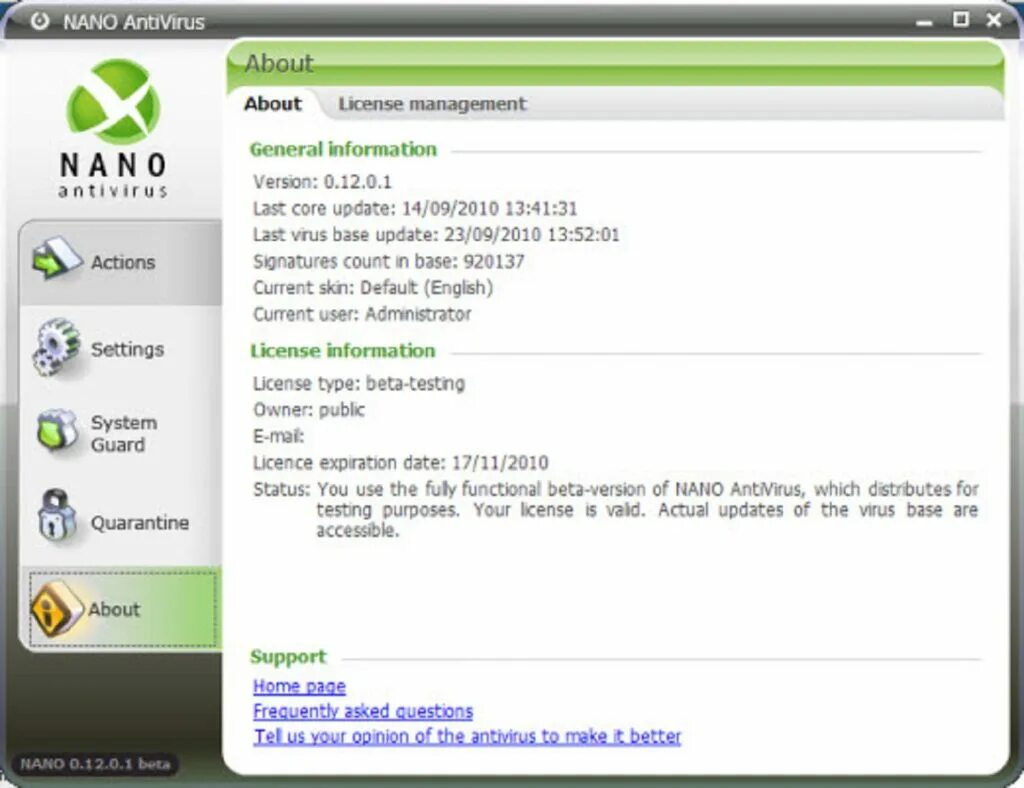Screen dimensions: 1024x788
Task: Open the Settings sidebar section
Action: coord(121,349)
